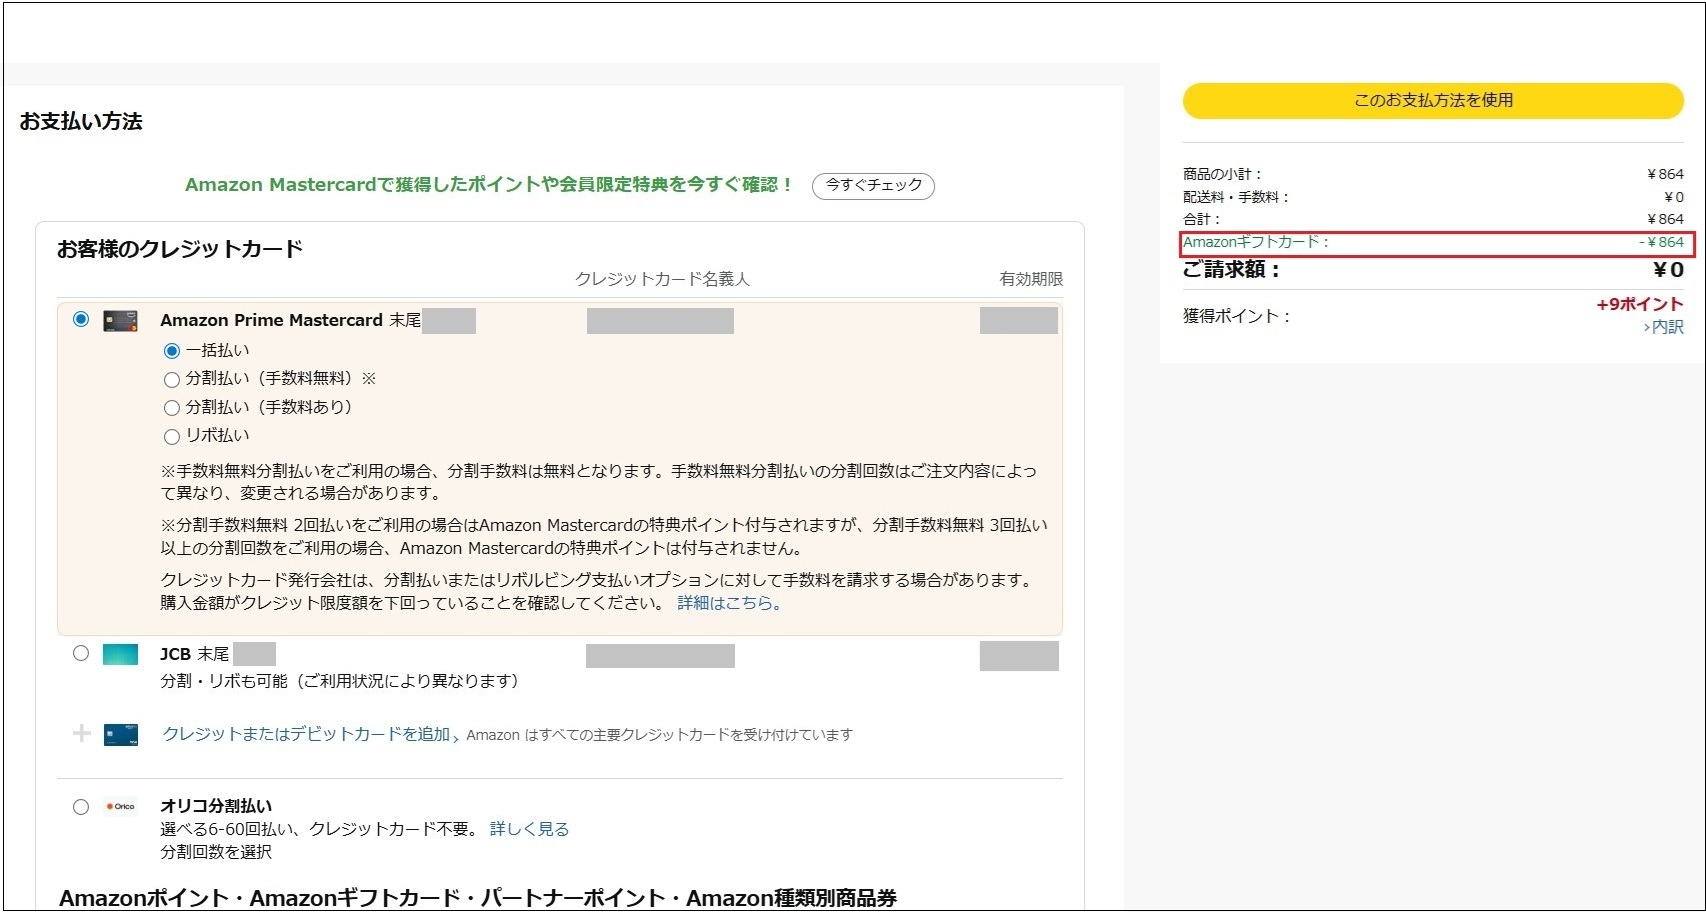
Task: Expand the 内訳 points breakdown
Action: click(1666, 327)
